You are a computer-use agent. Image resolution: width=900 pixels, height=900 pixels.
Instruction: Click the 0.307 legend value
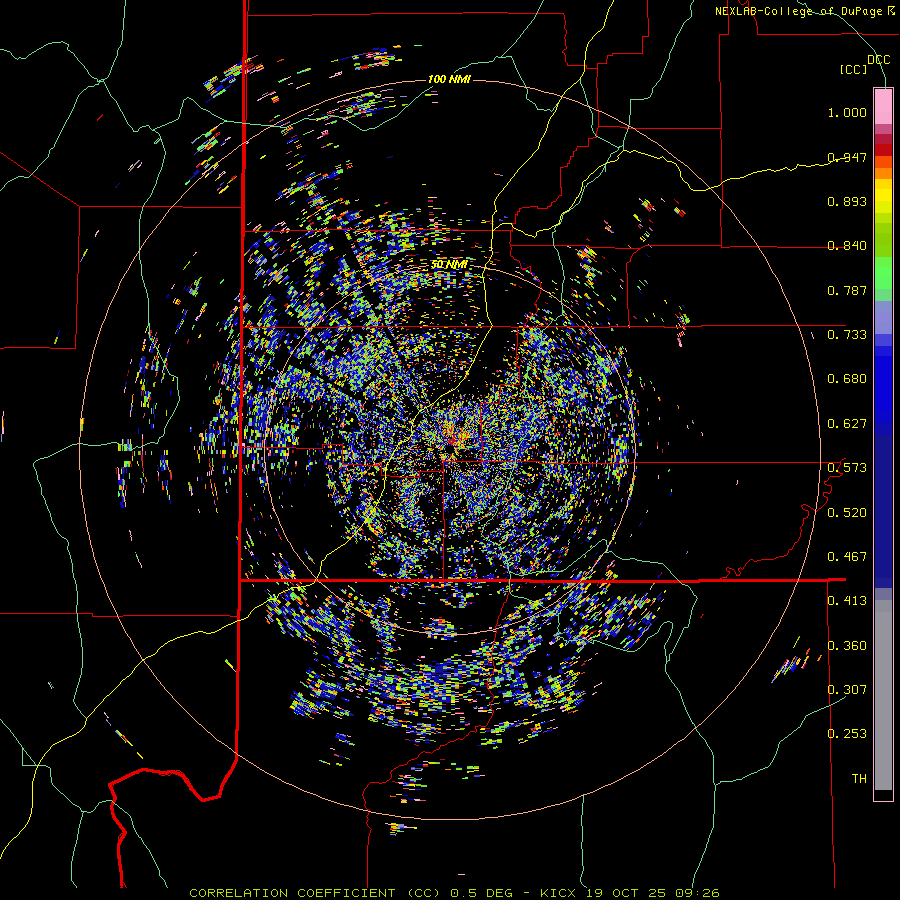click(x=847, y=689)
